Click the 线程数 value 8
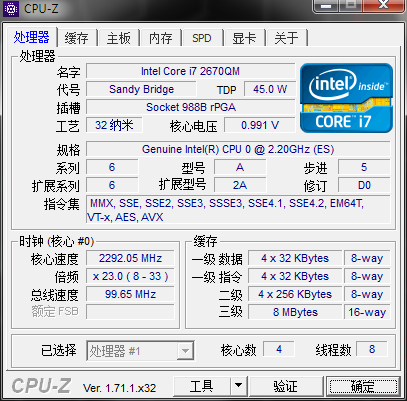 372,349
